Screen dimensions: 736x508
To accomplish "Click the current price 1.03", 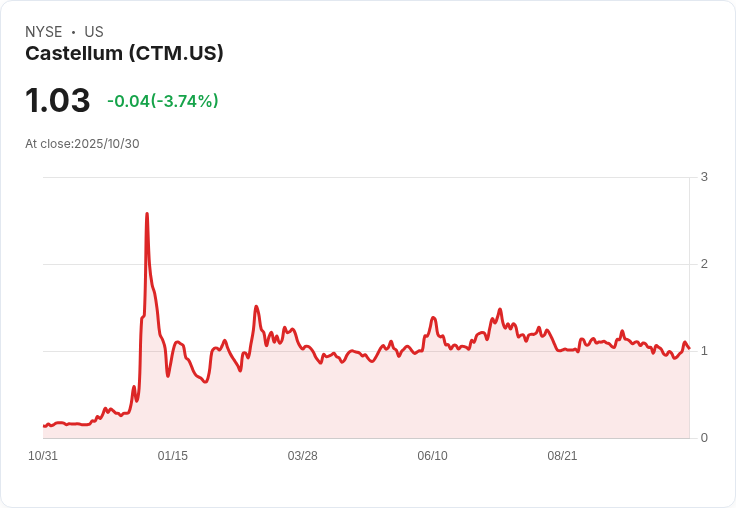I will click(57, 100).
